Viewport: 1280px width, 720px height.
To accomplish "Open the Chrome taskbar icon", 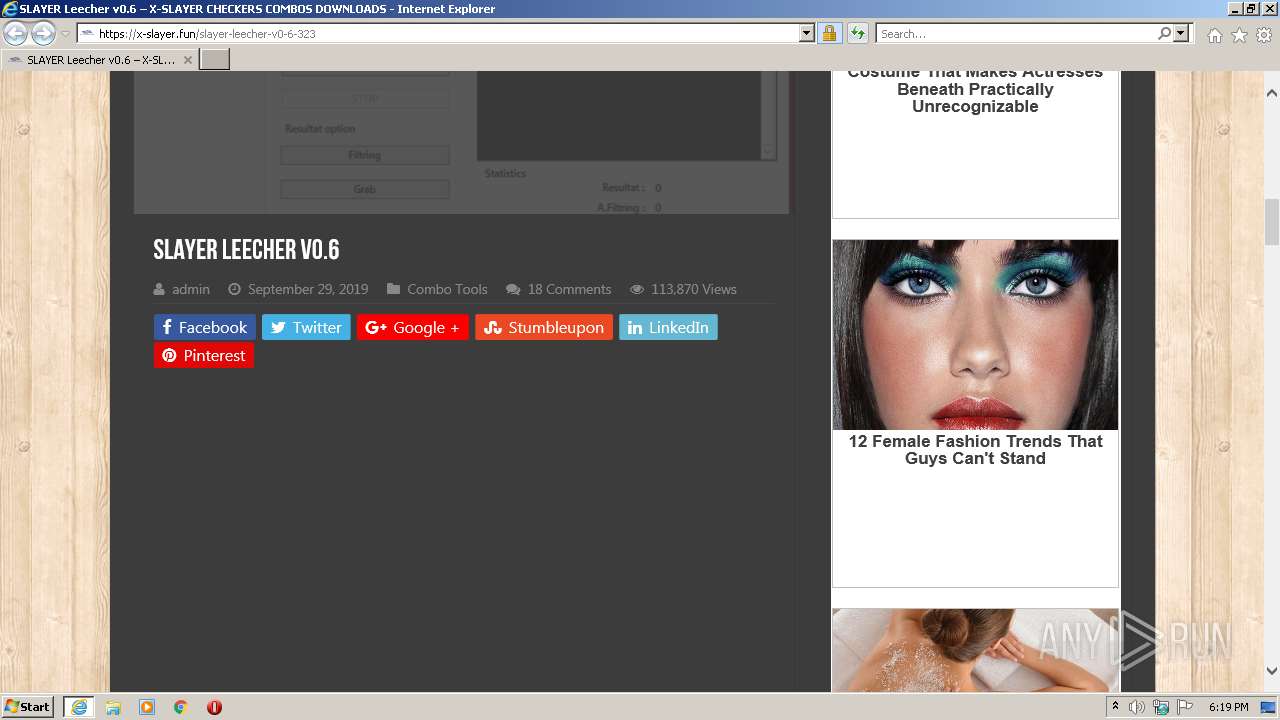I will click(x=181, y=707).
